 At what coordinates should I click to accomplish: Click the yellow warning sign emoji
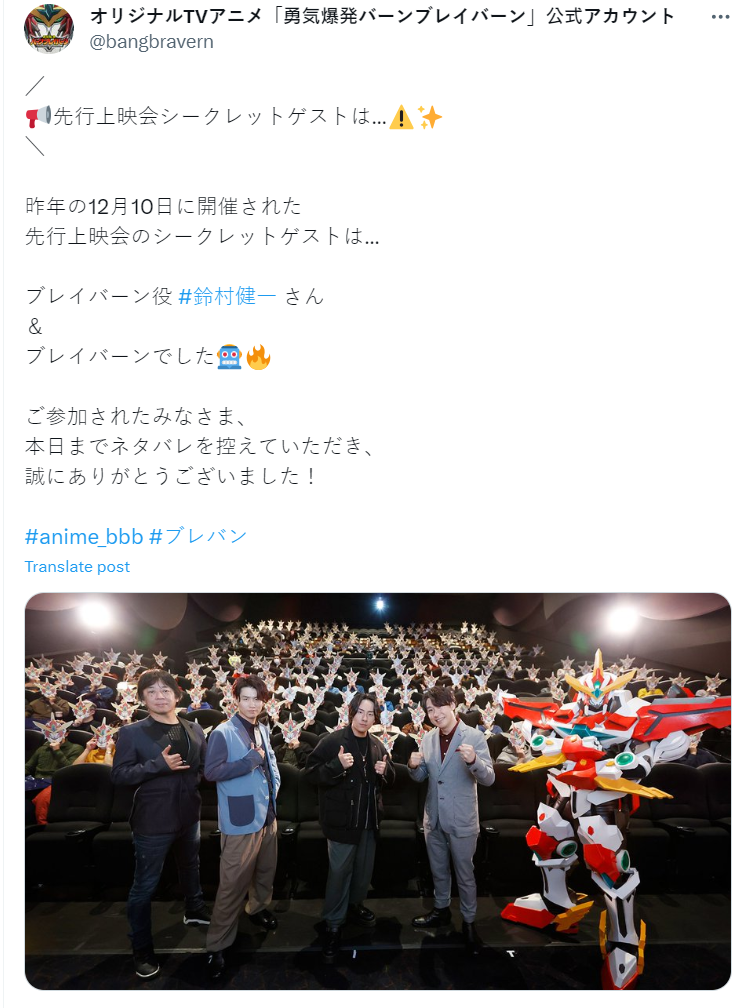coord(401,118)
